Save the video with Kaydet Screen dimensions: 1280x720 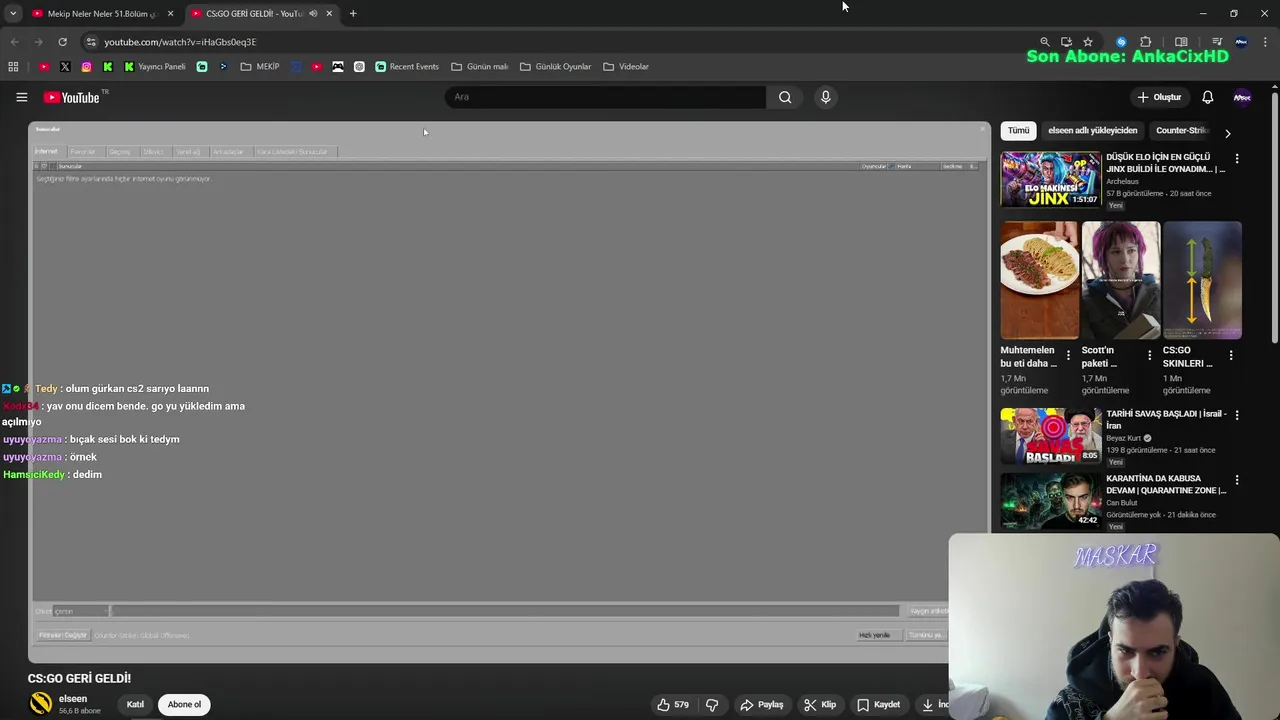(x=878, y=705)
